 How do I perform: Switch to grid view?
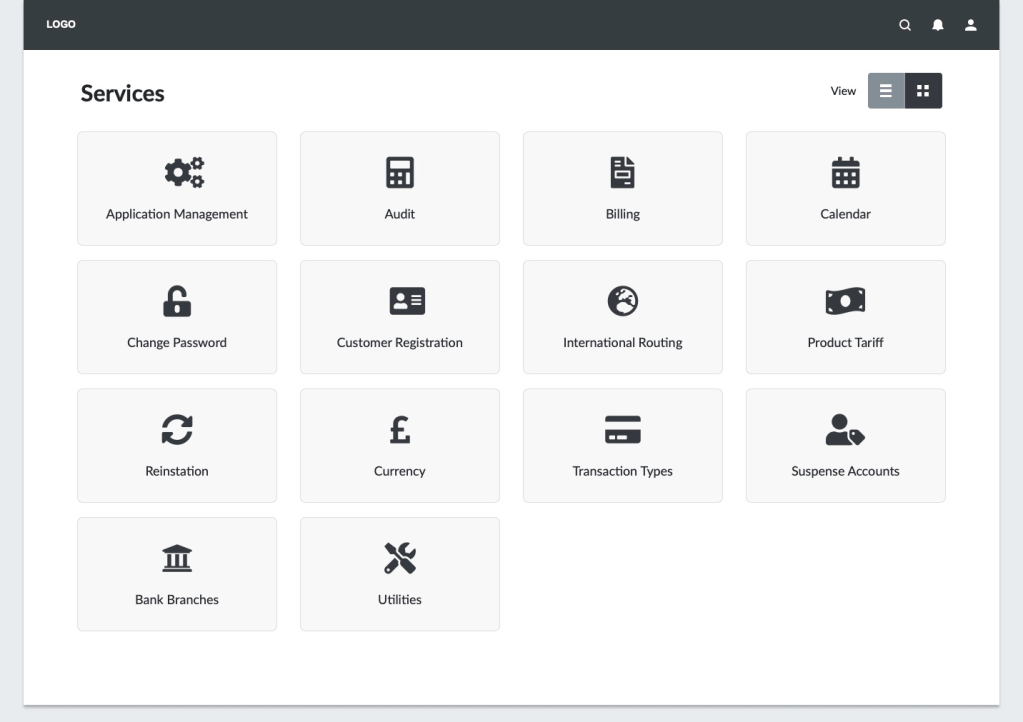point(923,91)
